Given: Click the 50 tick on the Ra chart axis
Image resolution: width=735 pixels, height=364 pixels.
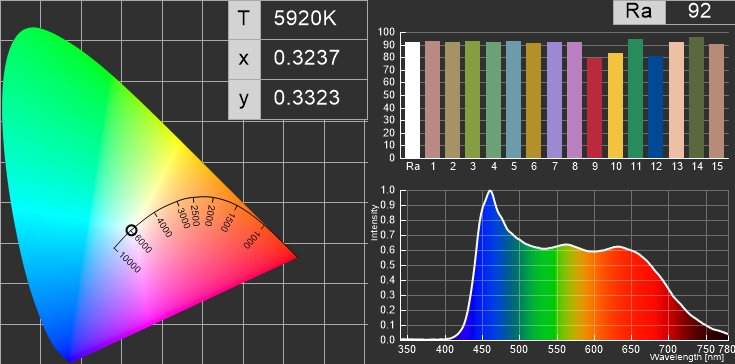Looking at the screenshot, I should pyautogui.click(x=390, y=95).
